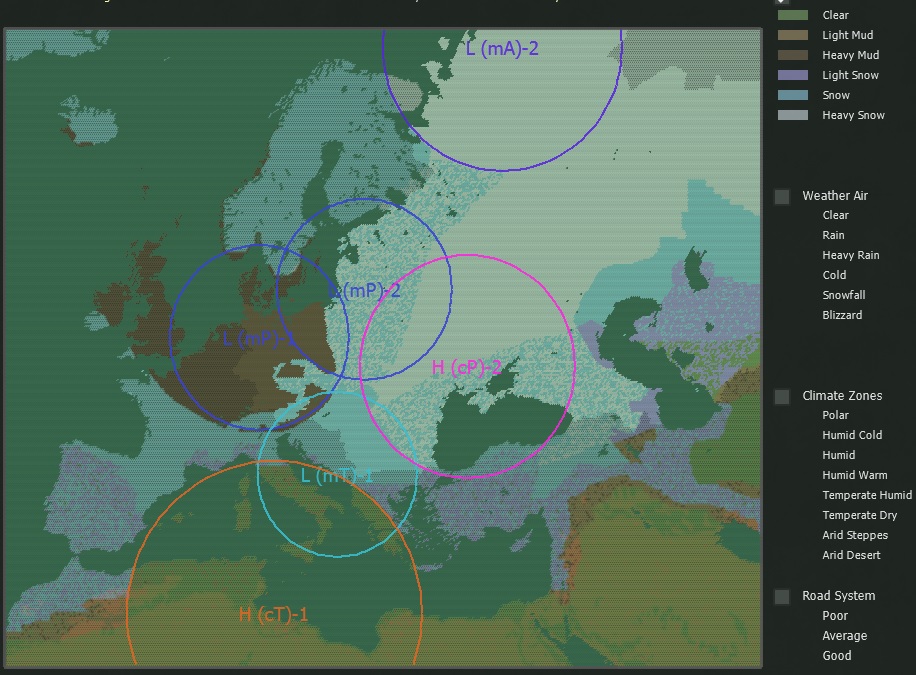Image resolution: width=916 pixels, height=675 pixels.
Task: Enable the Weather Air checkbox
Action: click(782, 196)
